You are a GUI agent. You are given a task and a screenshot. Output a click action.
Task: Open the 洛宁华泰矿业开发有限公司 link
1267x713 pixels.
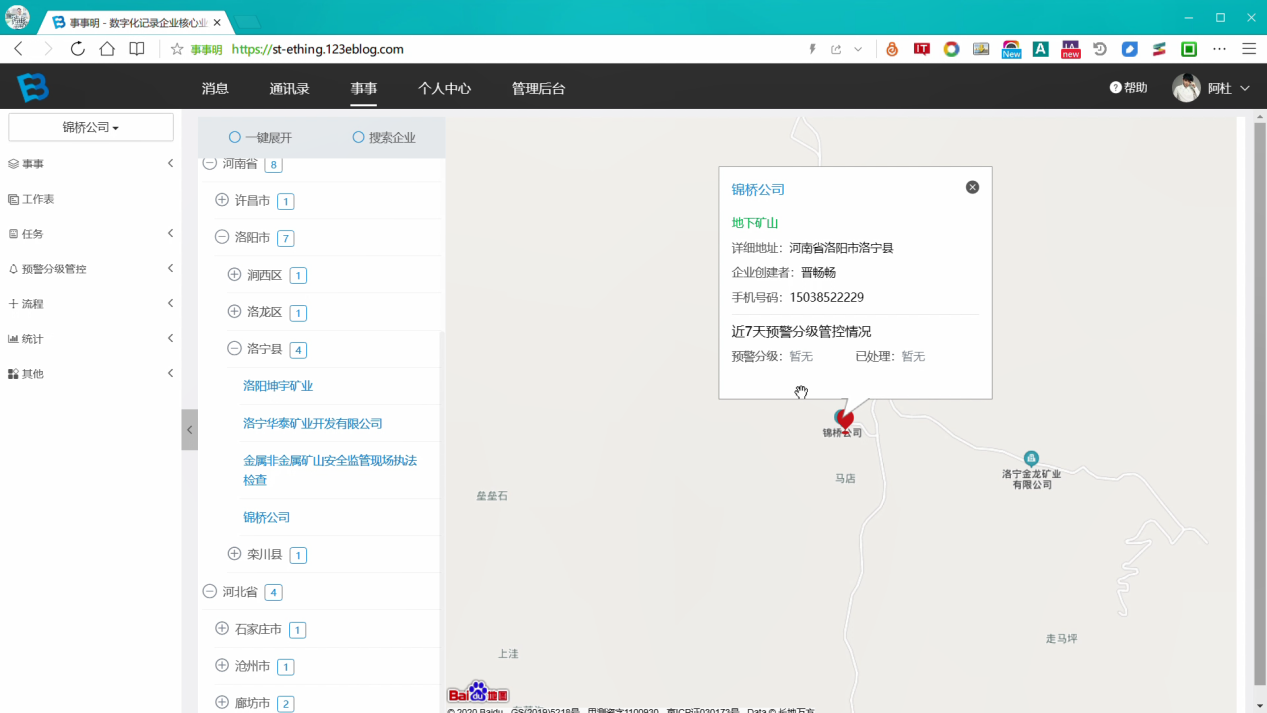pyautogui.click(x=313, y=423)
